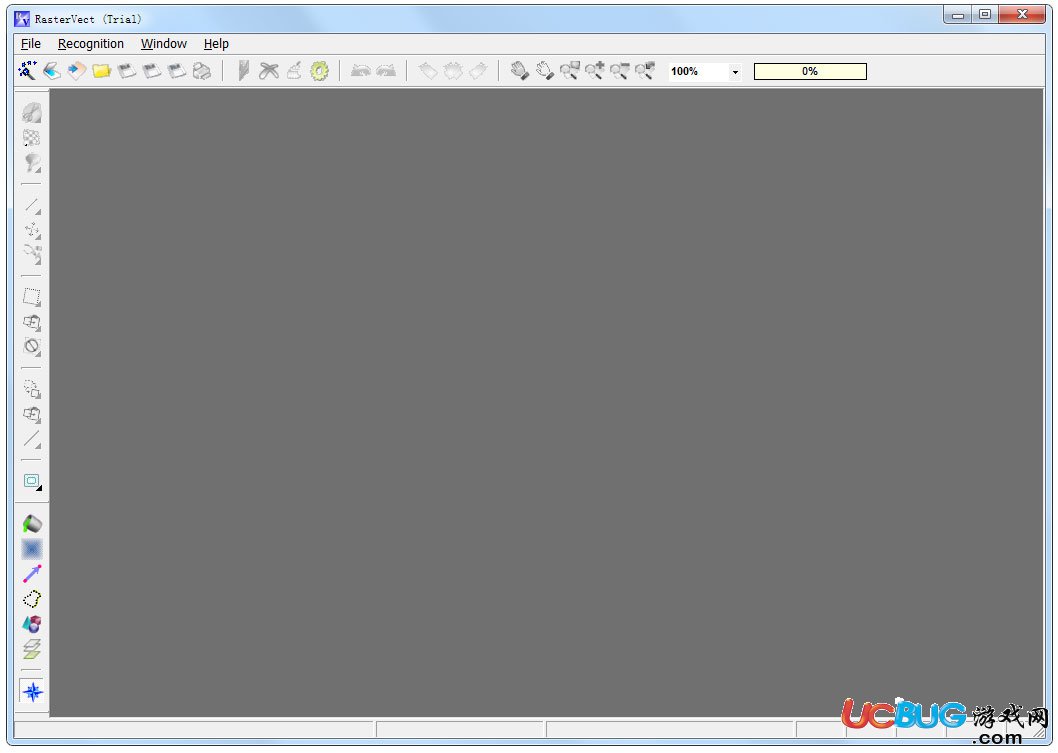Click the blue blurred square icon
1058x753 pixels.
32,549
